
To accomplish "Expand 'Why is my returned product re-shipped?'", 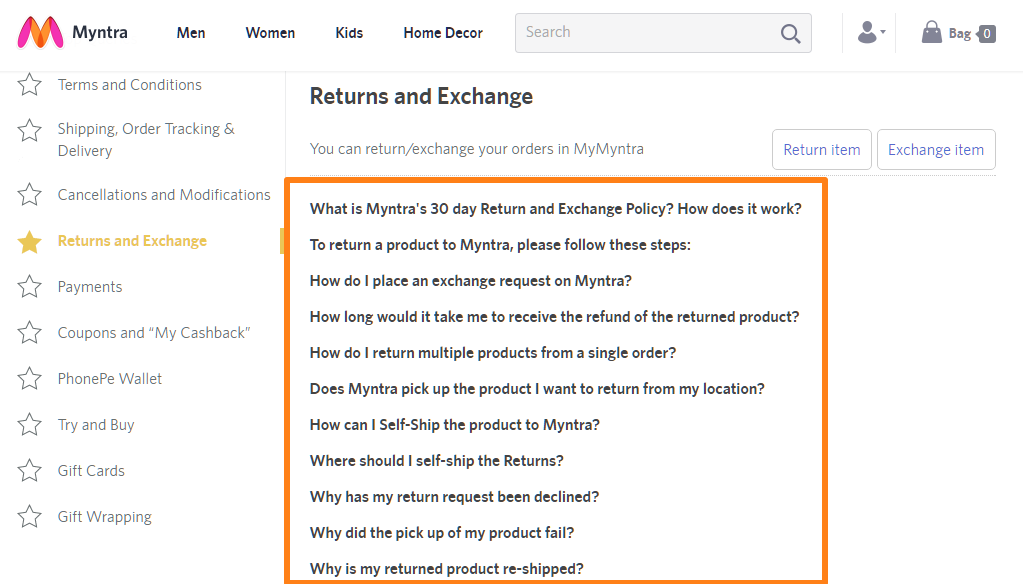I will (x=446, y=568).
